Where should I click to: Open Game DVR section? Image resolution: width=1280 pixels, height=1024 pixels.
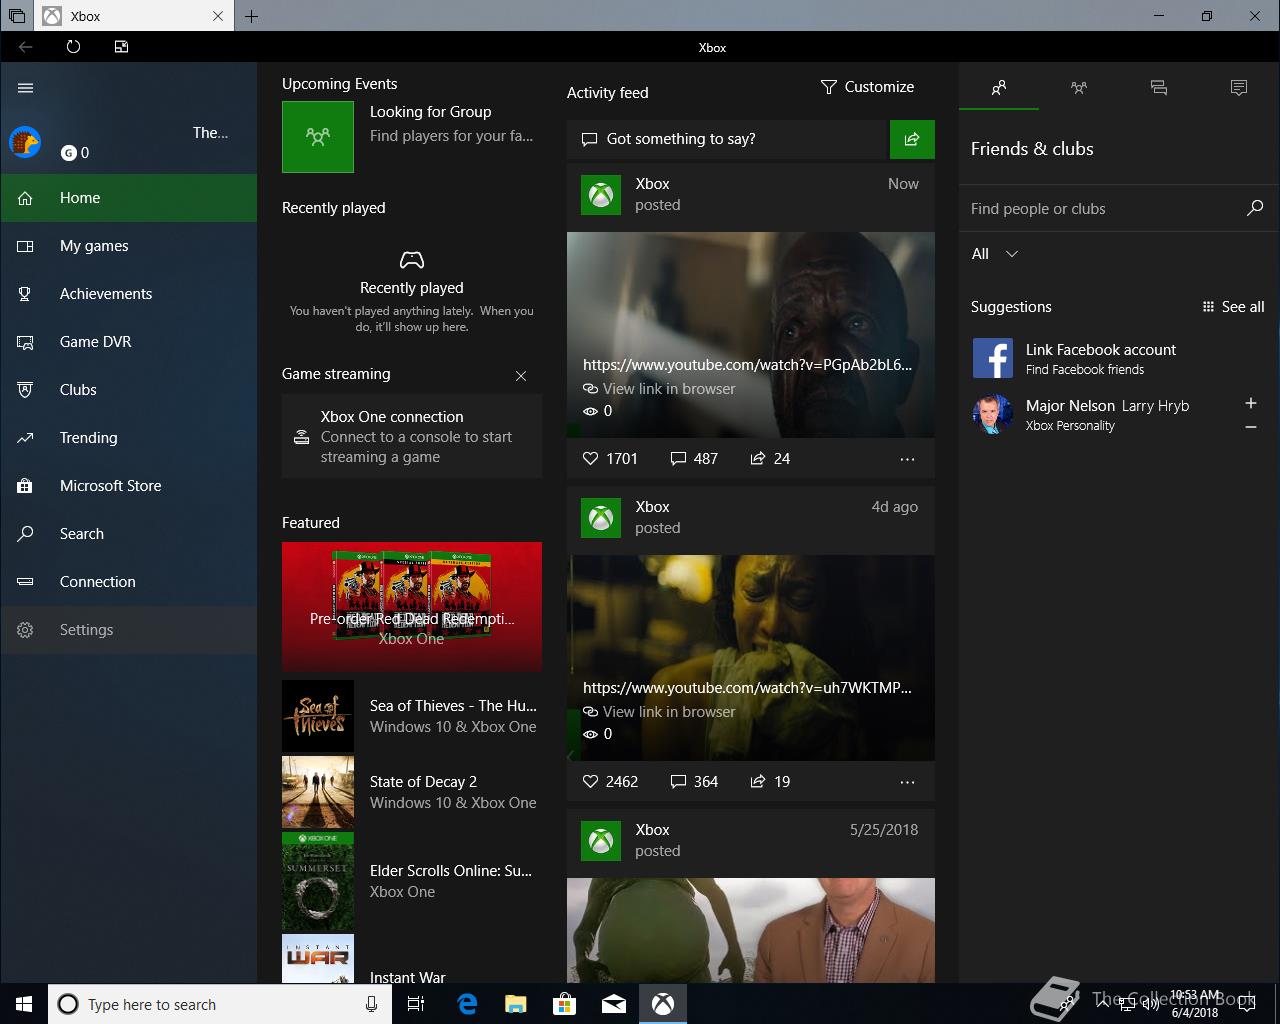click(128, 342)
